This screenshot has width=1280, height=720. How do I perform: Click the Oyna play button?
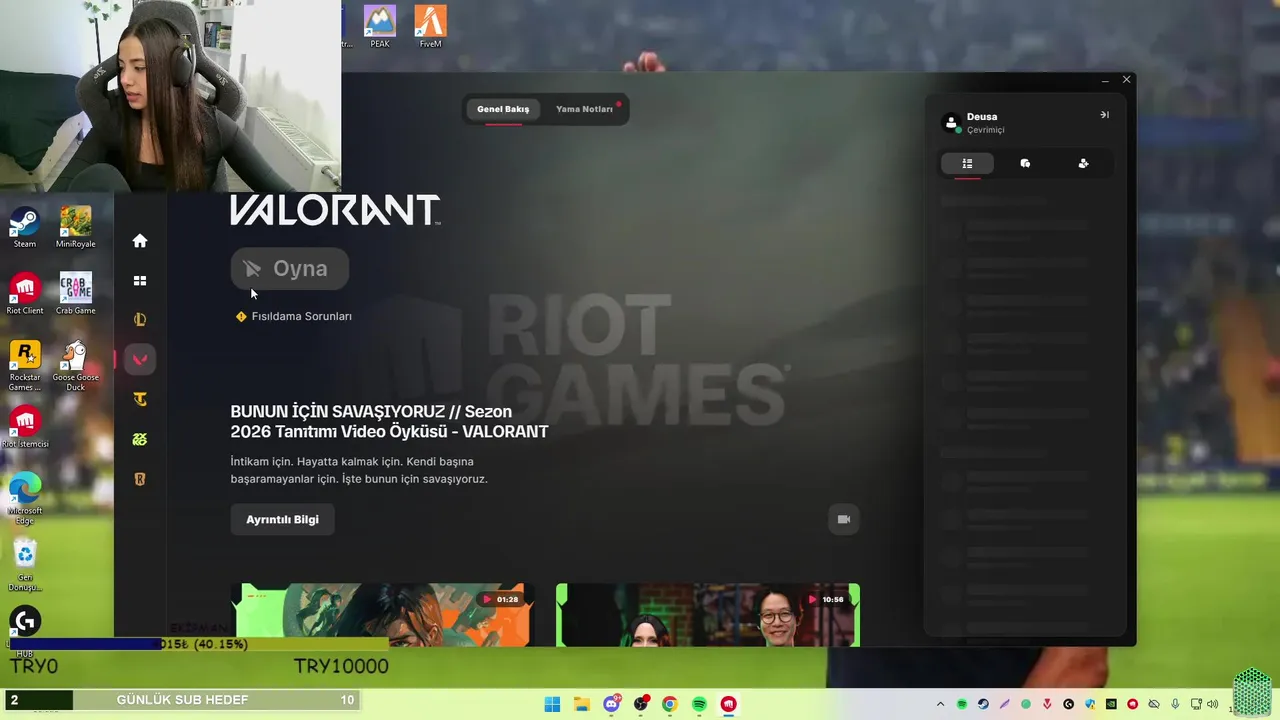tap(290, 268)
